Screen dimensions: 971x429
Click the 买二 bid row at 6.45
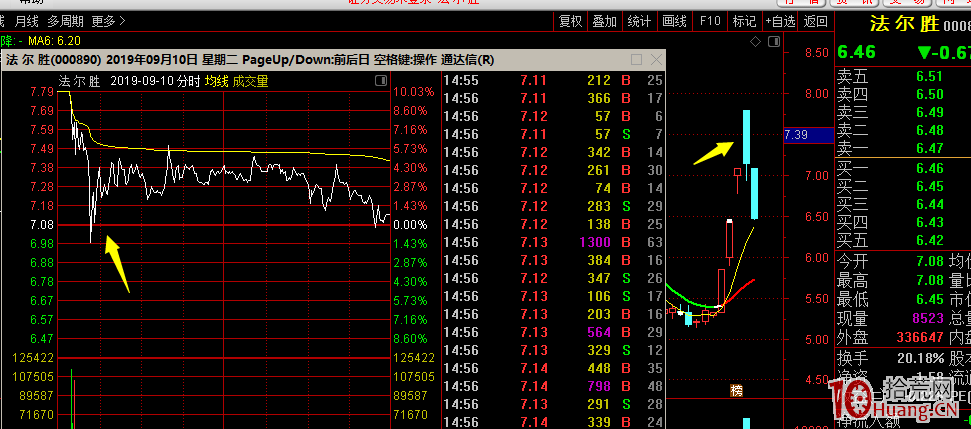tap(904, 186)
